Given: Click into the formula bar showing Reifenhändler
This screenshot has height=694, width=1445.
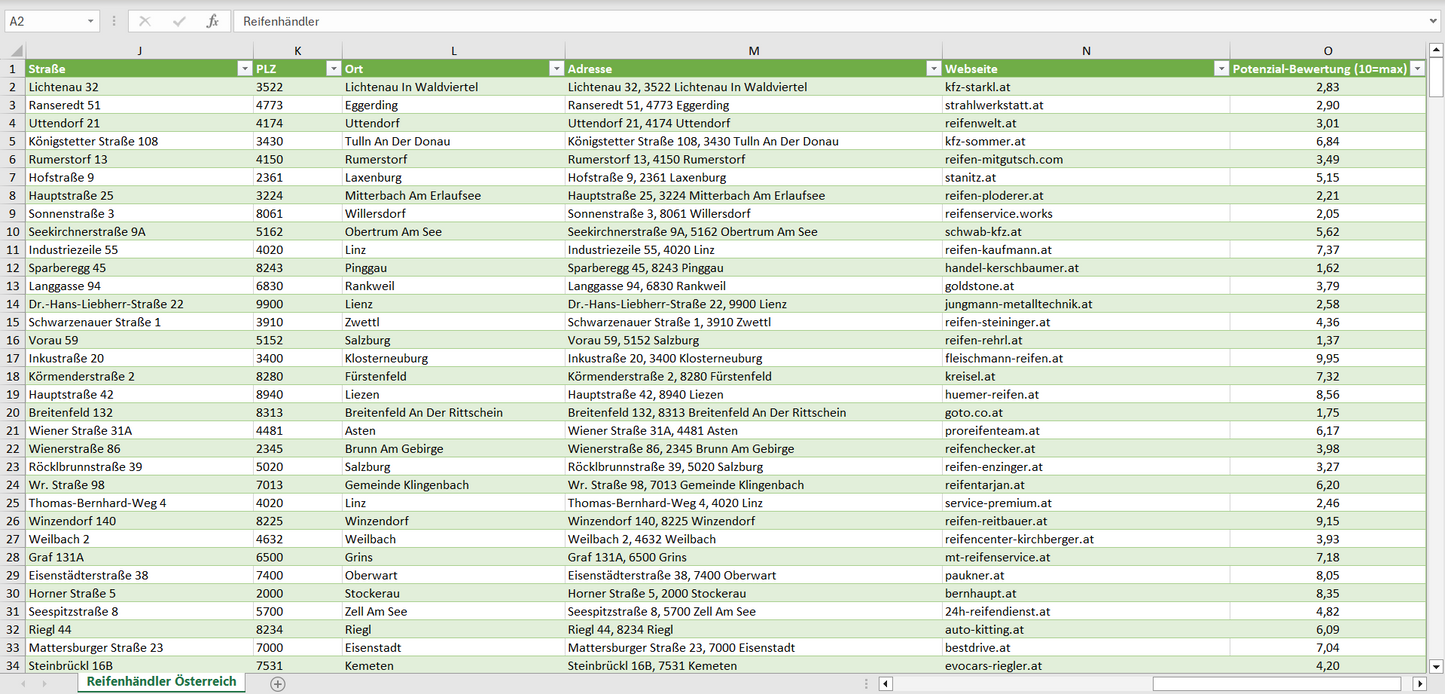Looking at the screenshot, I should coord(800,21).
